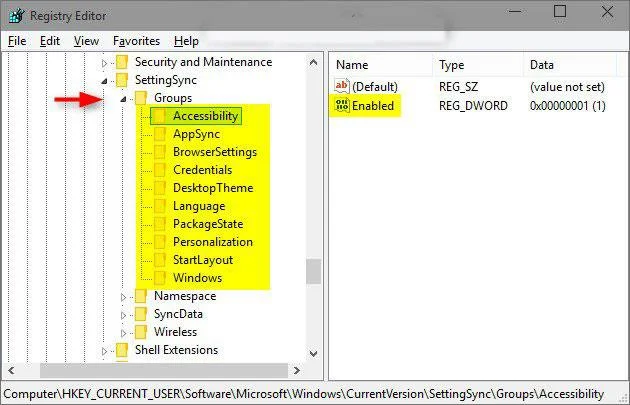Viewport: 630px width, 405px height.
Task: Click the PackageState folder icon
Action: [x=160, y=224]
